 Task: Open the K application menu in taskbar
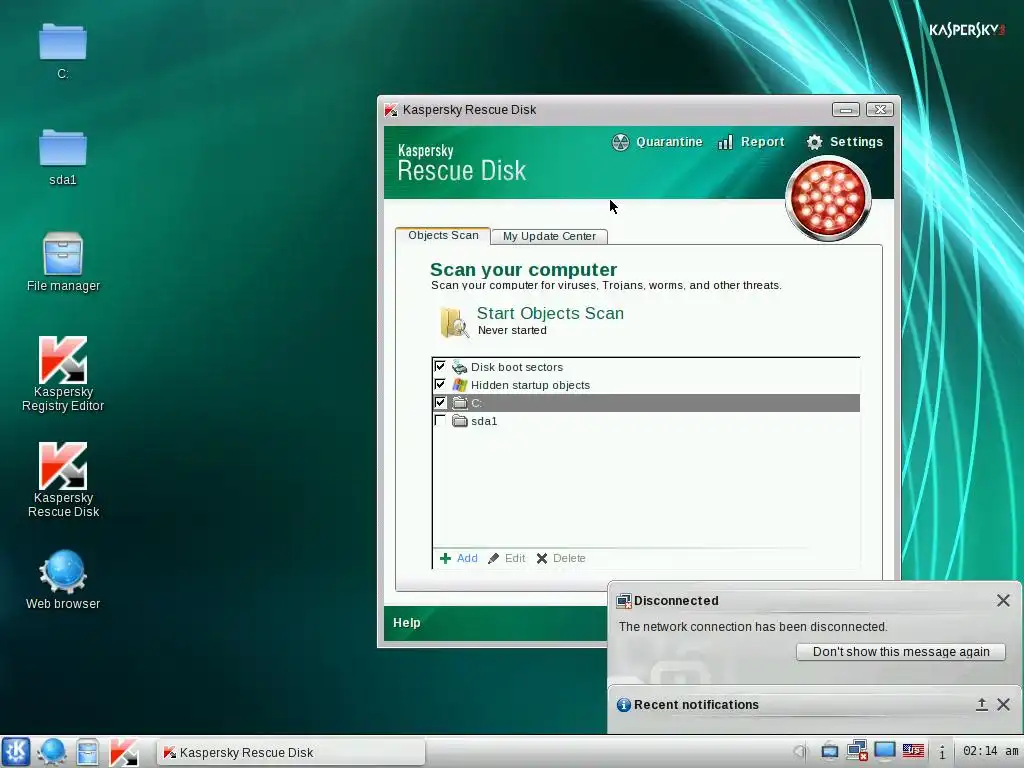pyautogui.click(x=16, y=752)
